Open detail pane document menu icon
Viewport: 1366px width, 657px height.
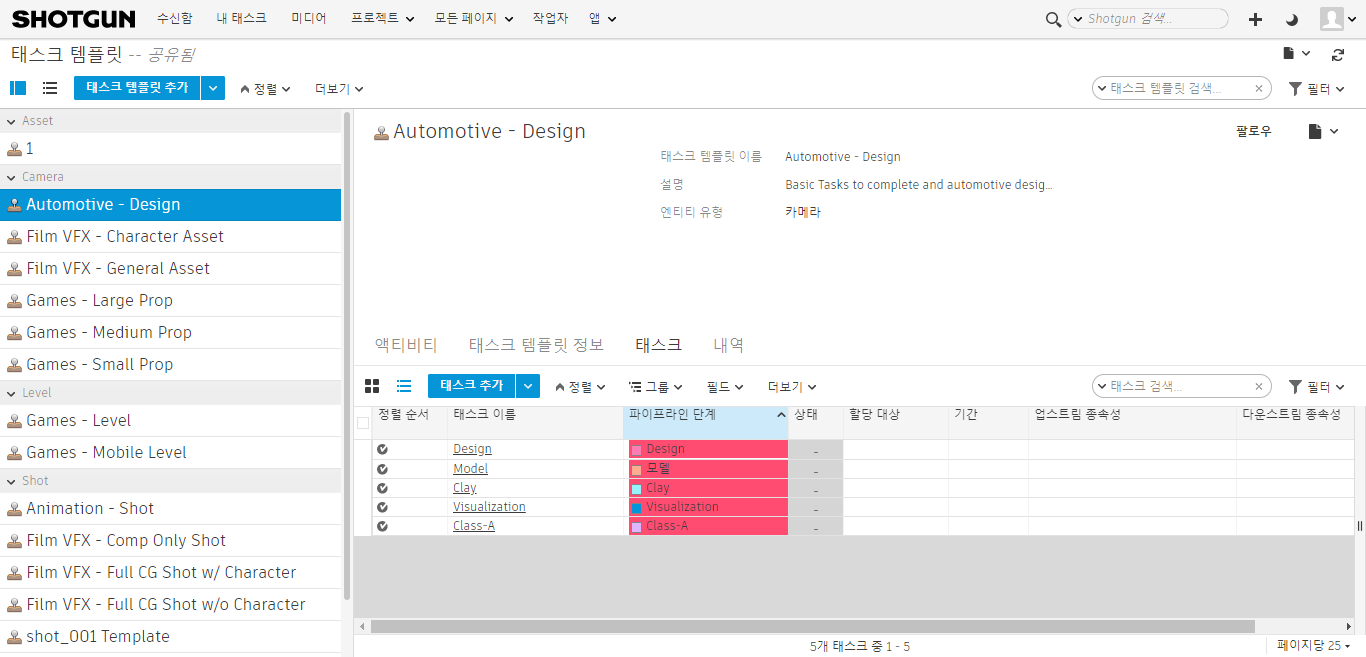(x=1323, y=131)
